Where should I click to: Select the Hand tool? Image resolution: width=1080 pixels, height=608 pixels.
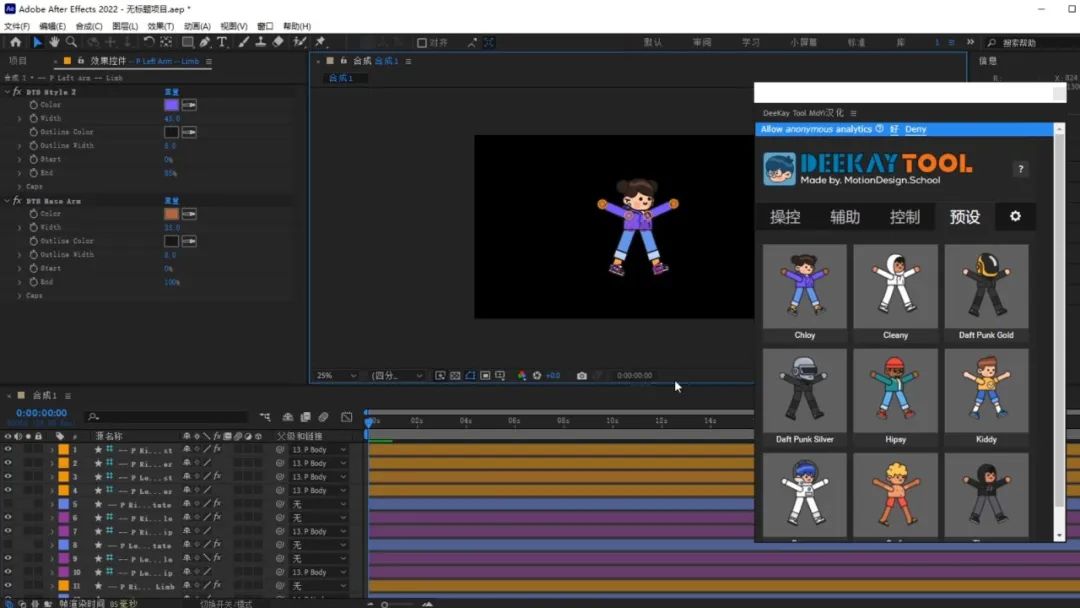(54, 42)
